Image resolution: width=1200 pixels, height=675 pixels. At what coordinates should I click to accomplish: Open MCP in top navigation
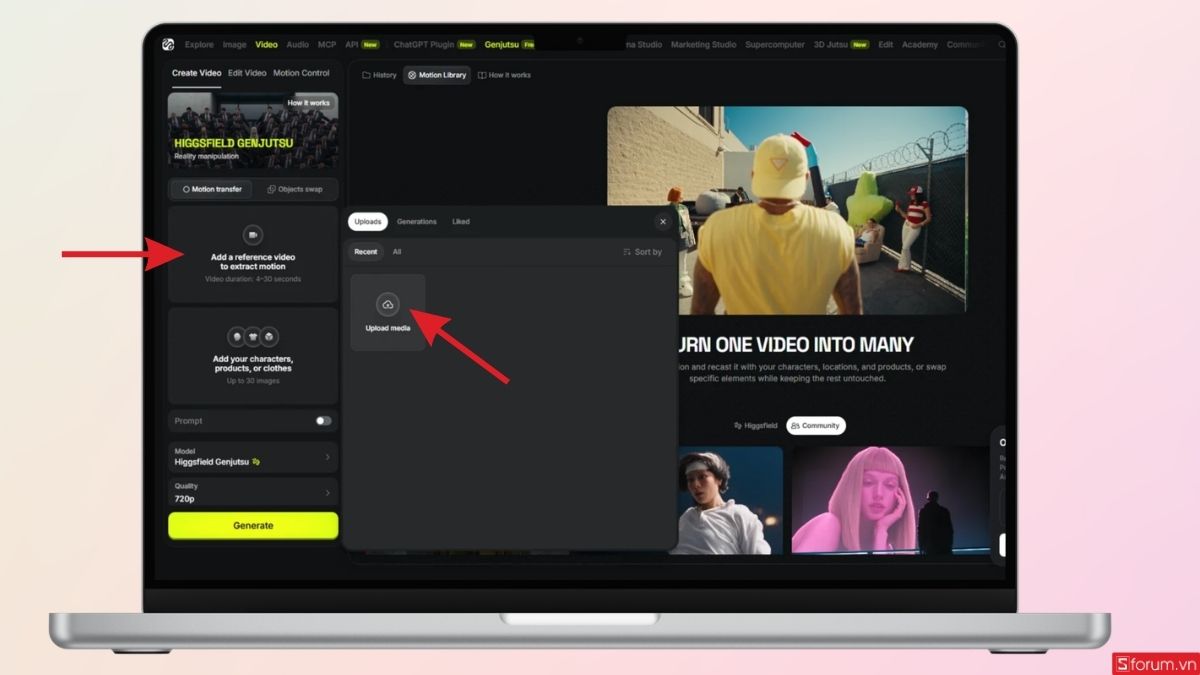pyautogui.click(x=327, y=45)
